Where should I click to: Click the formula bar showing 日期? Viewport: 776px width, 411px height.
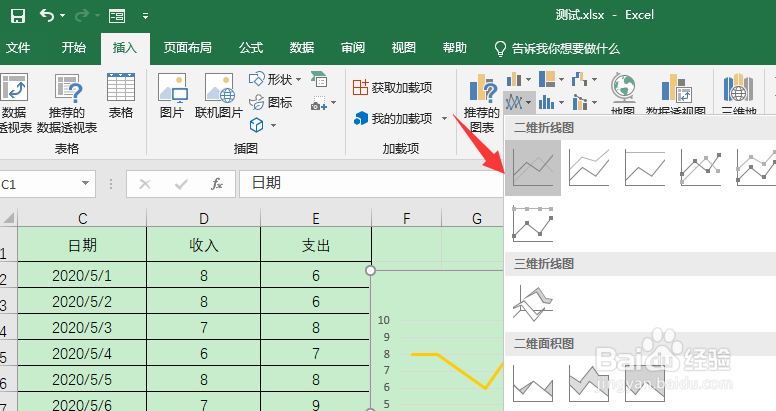[x=371, y=184]
